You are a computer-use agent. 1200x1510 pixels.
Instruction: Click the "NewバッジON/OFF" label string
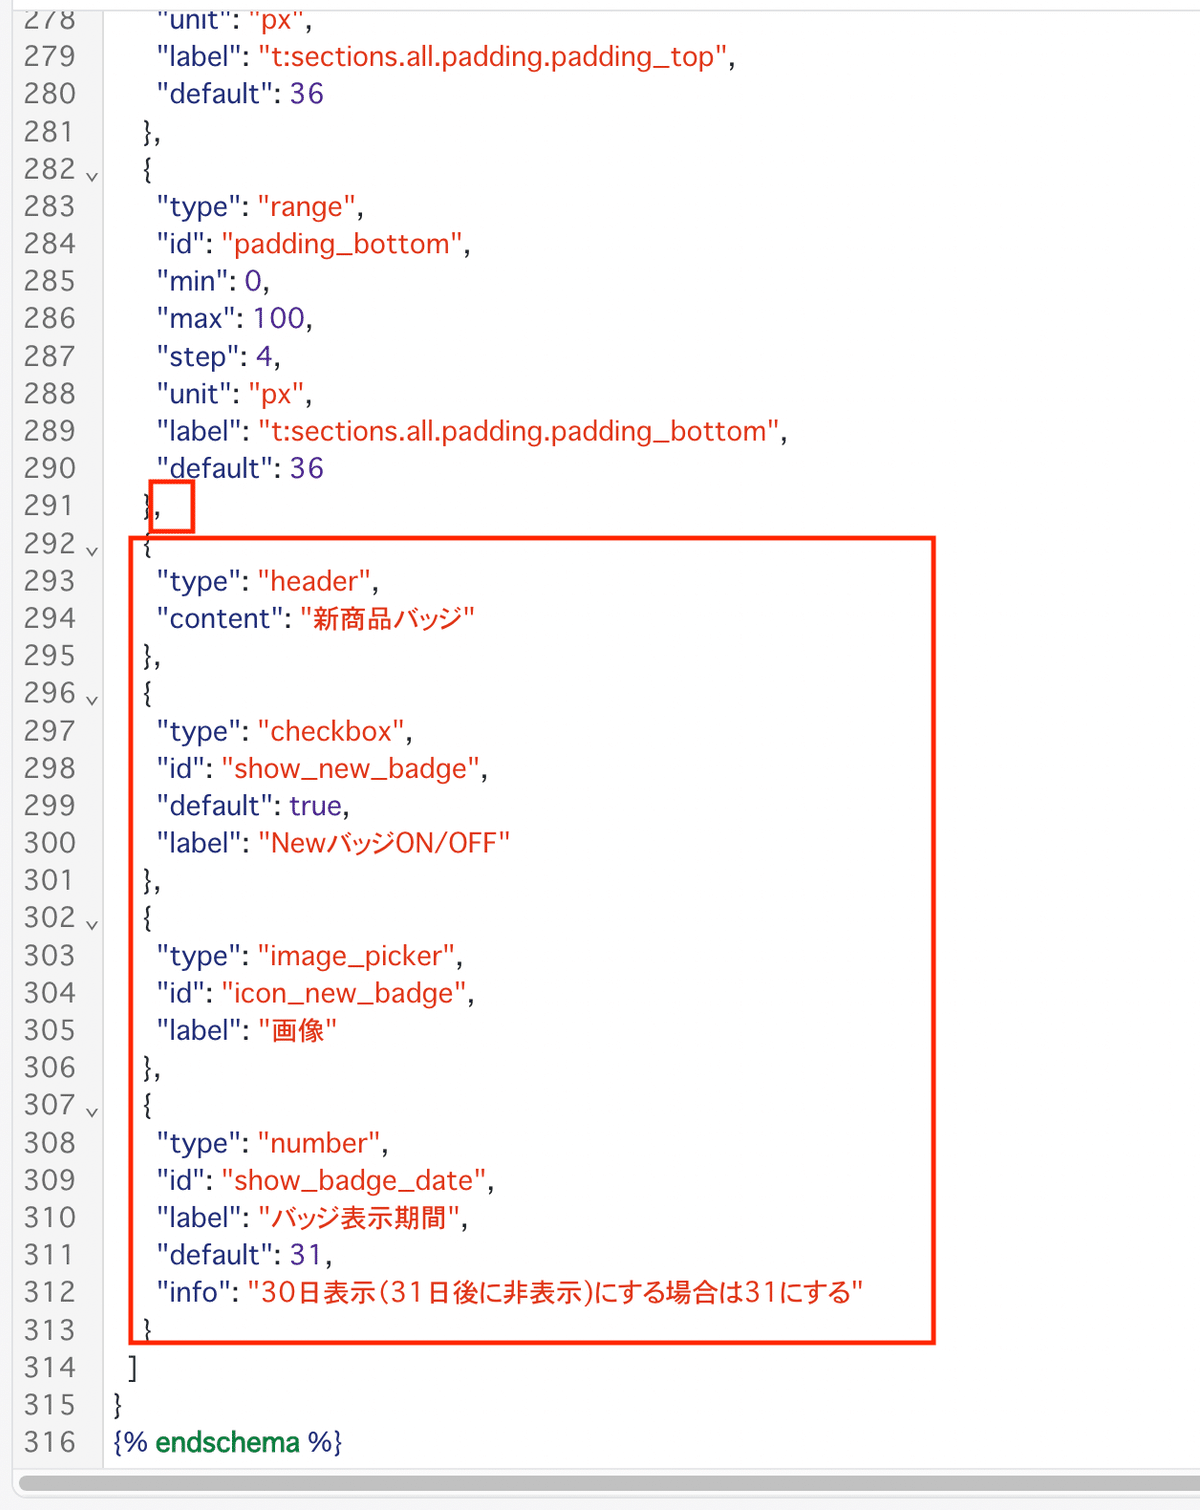point(384,843)
